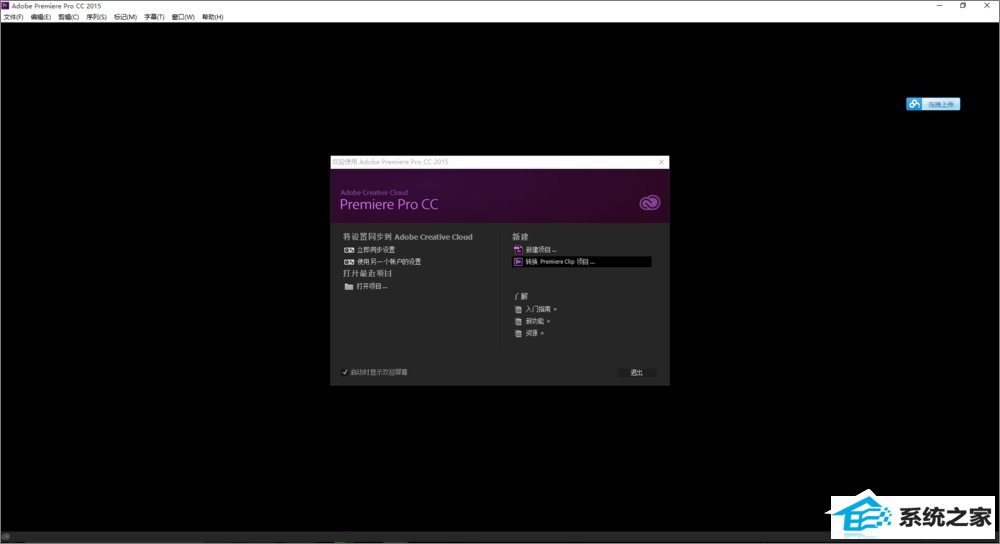Image resolution: width=1000 pixels, height=544 pixels.
Task: Open the 文件(F) menu
Action: pyautogui.click(x=13, y=17)
